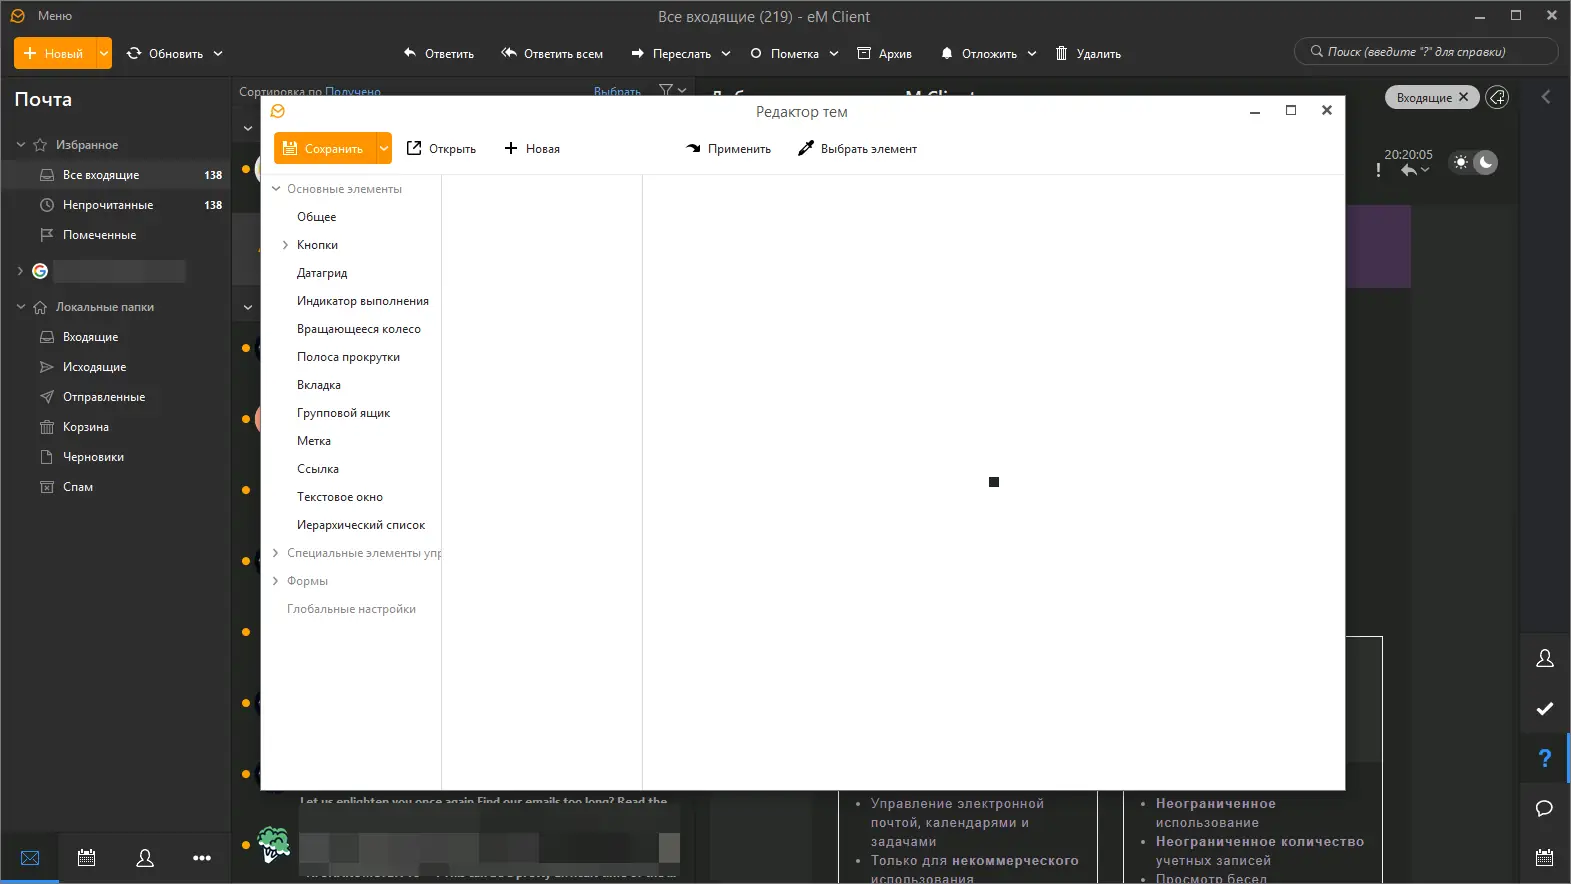Open the Спам folder
Viewport: 1571px width, 884px height.
(116, 487)
